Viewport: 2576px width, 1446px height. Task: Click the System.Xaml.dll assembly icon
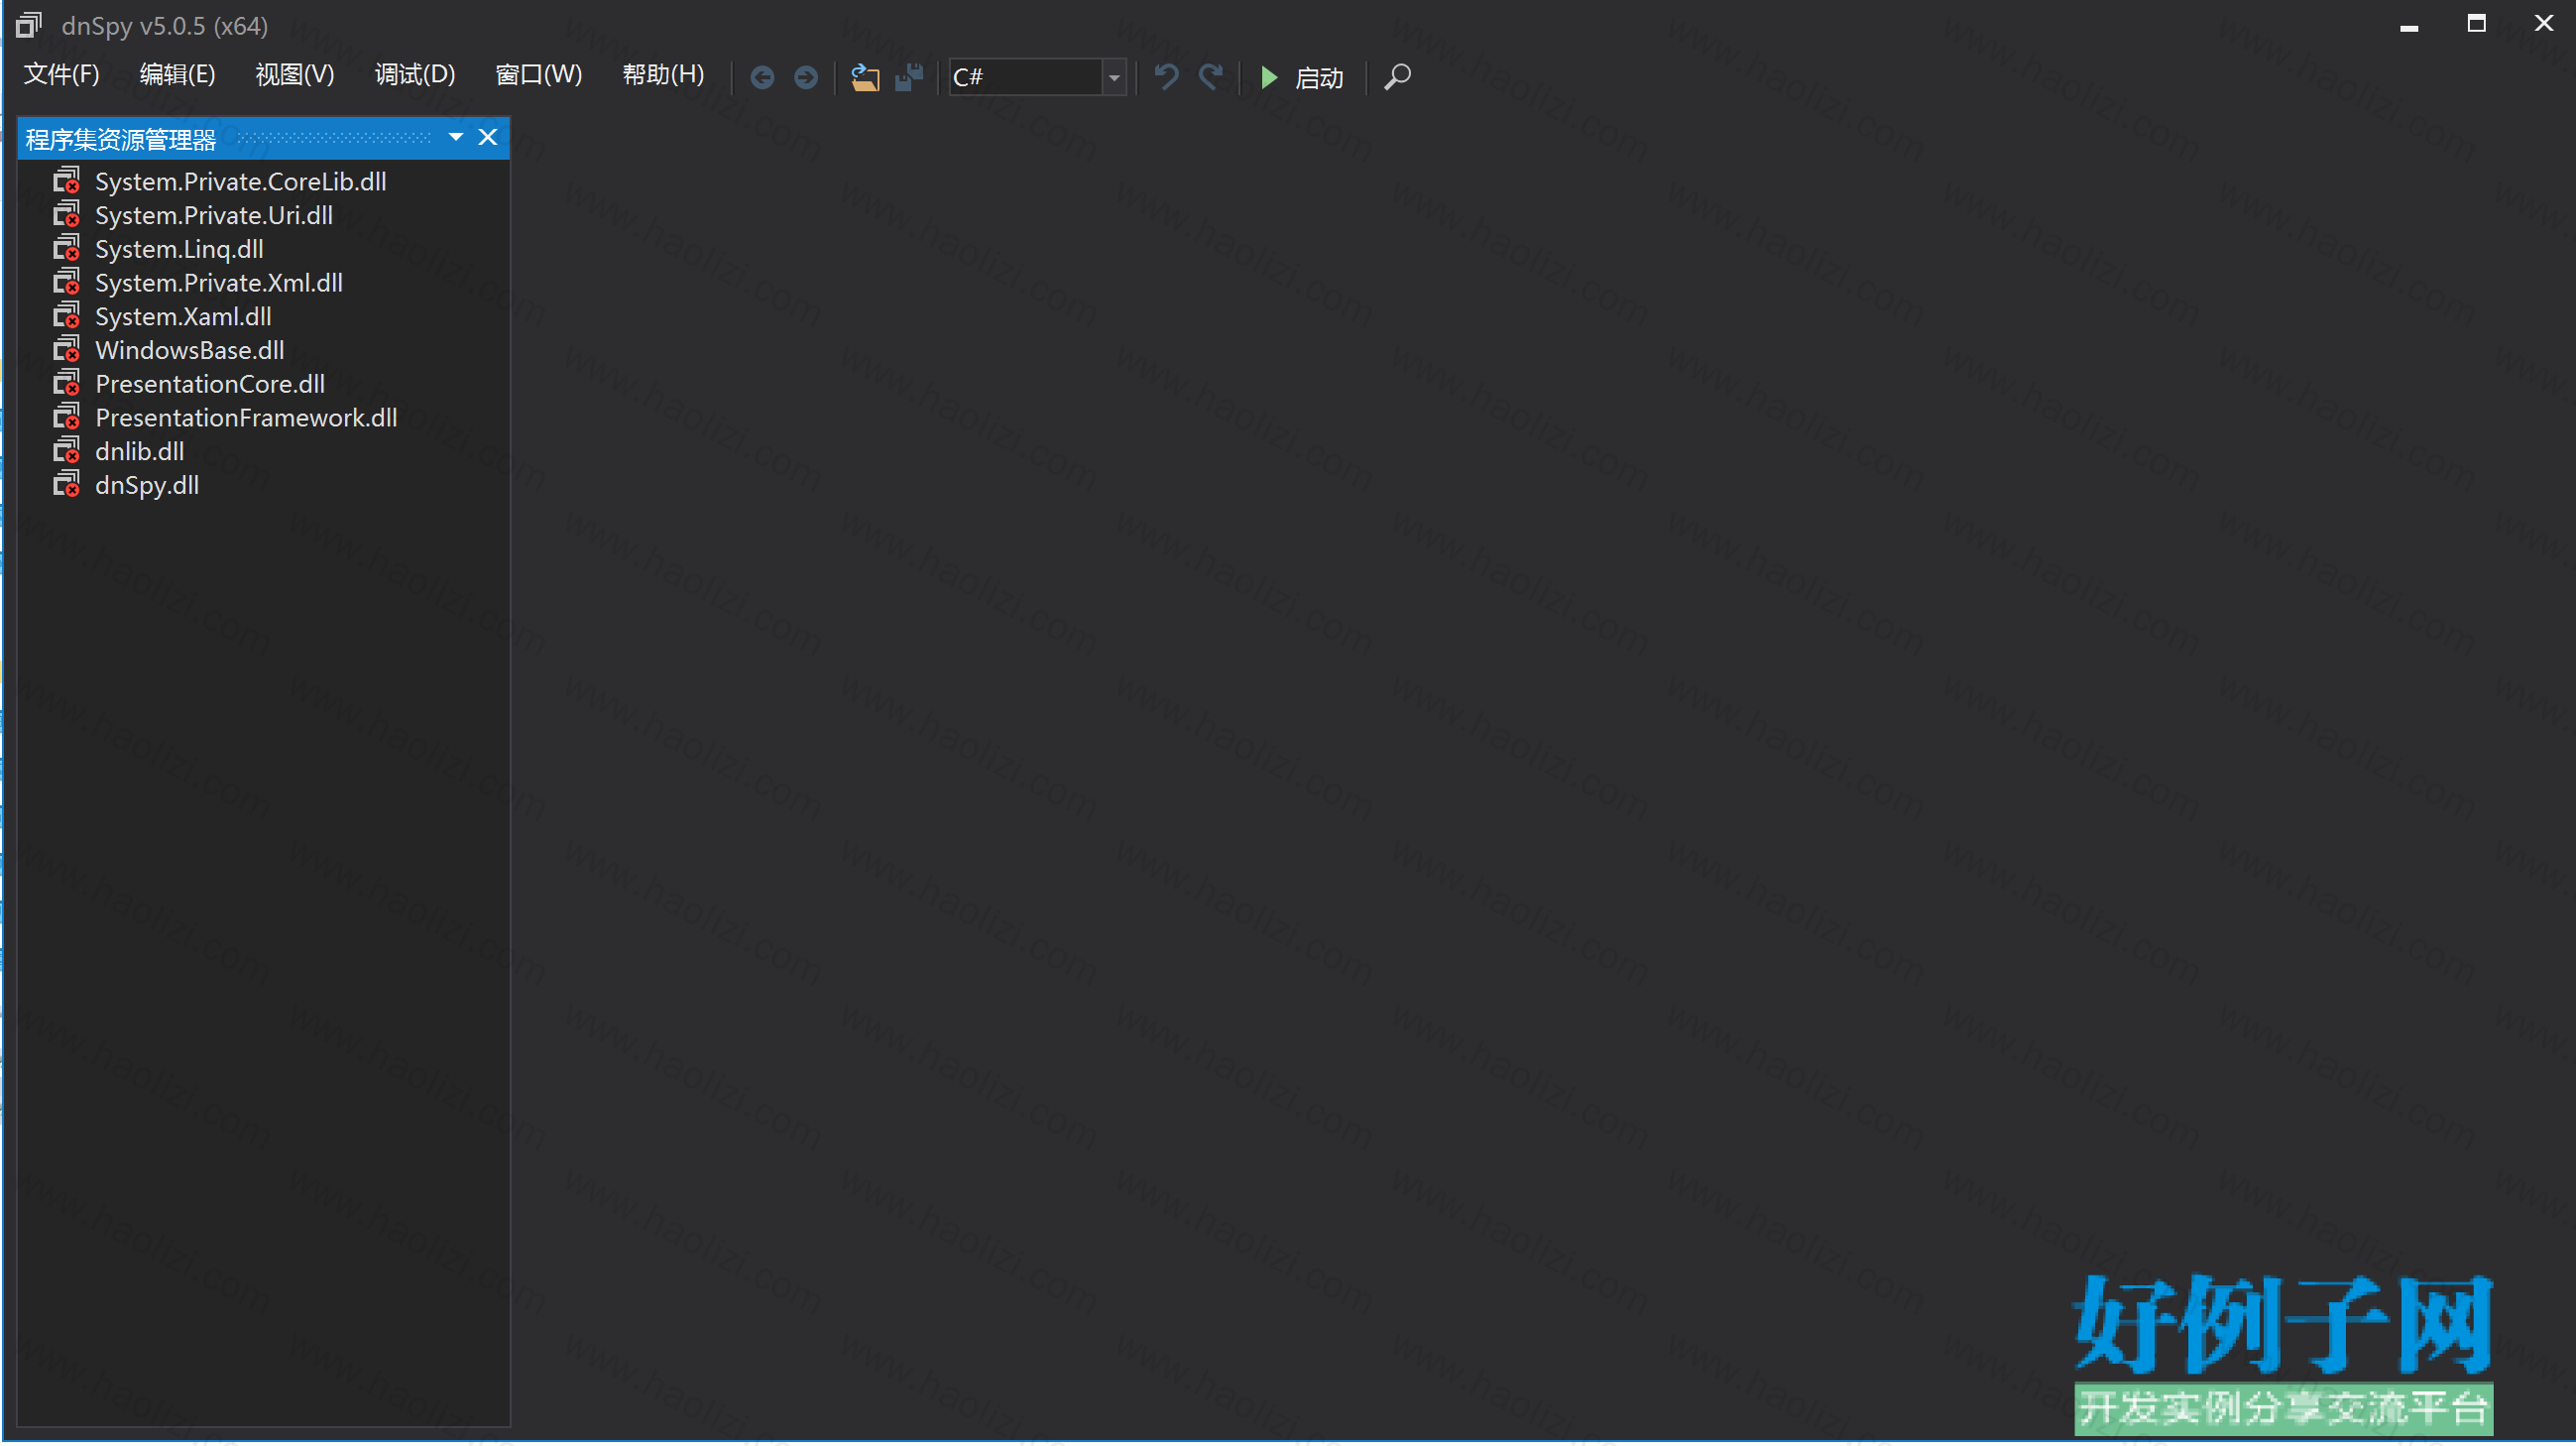click(x=67, y=317)
